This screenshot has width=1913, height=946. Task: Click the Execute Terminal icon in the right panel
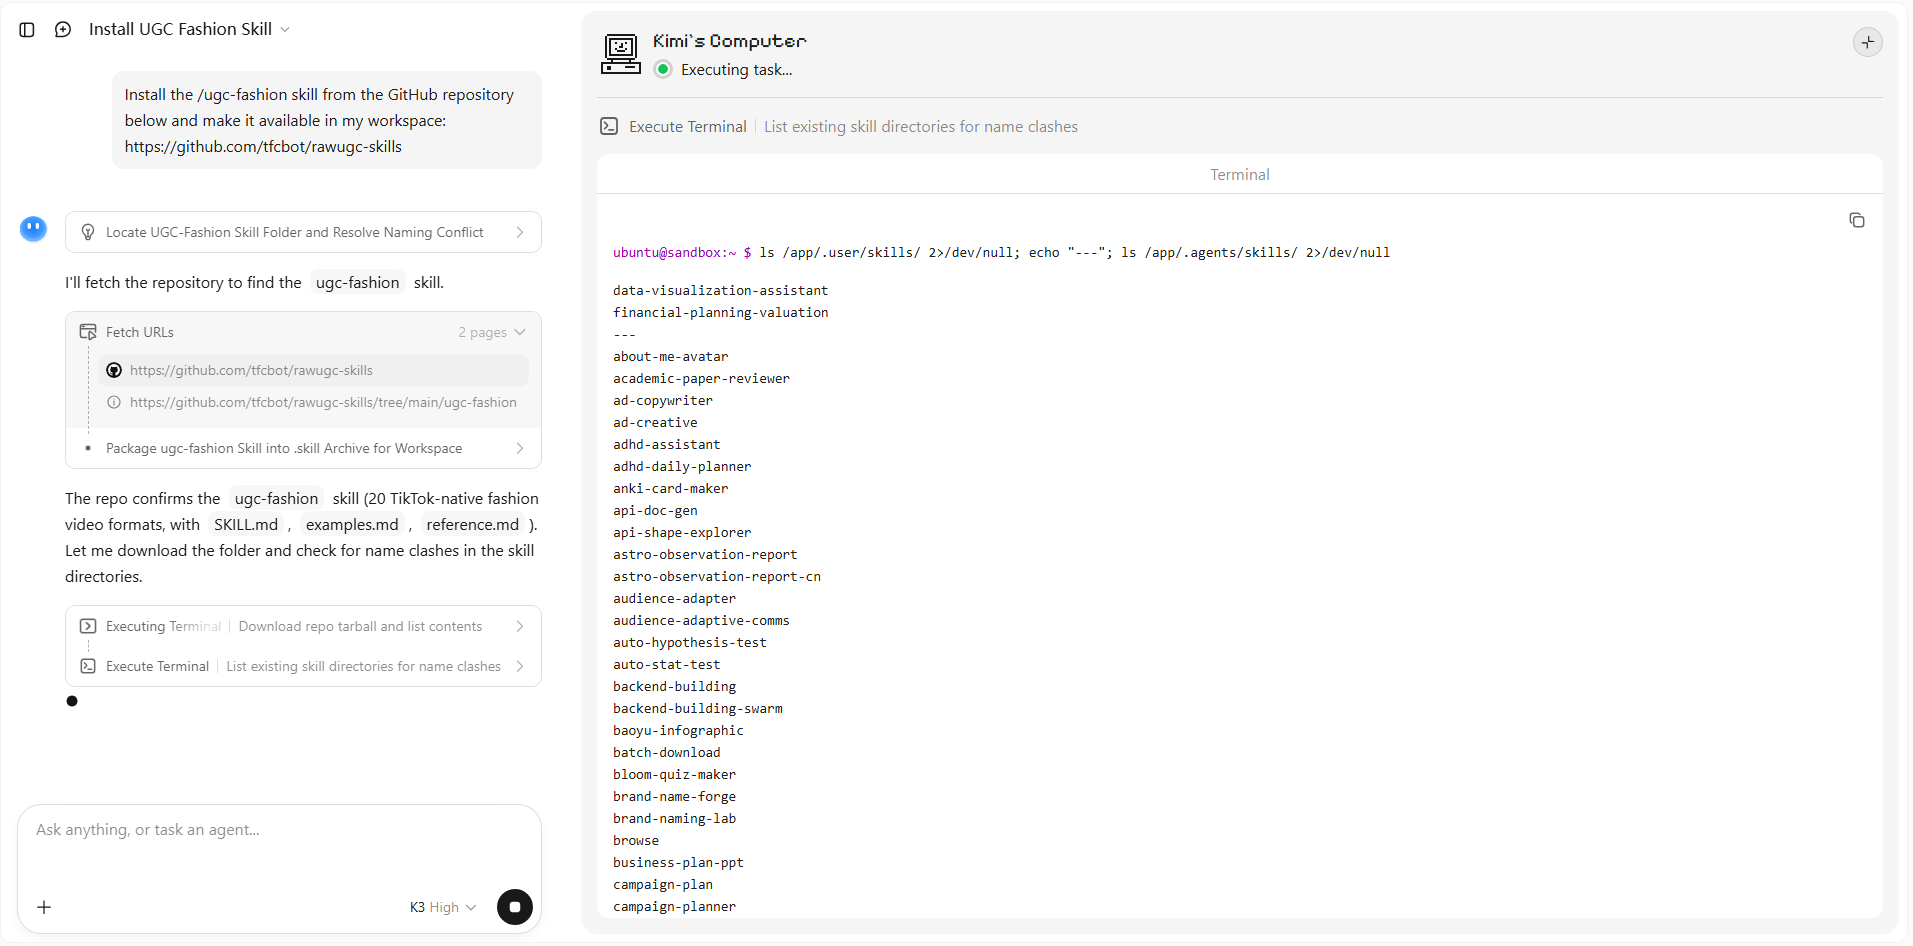click(609, 126)
